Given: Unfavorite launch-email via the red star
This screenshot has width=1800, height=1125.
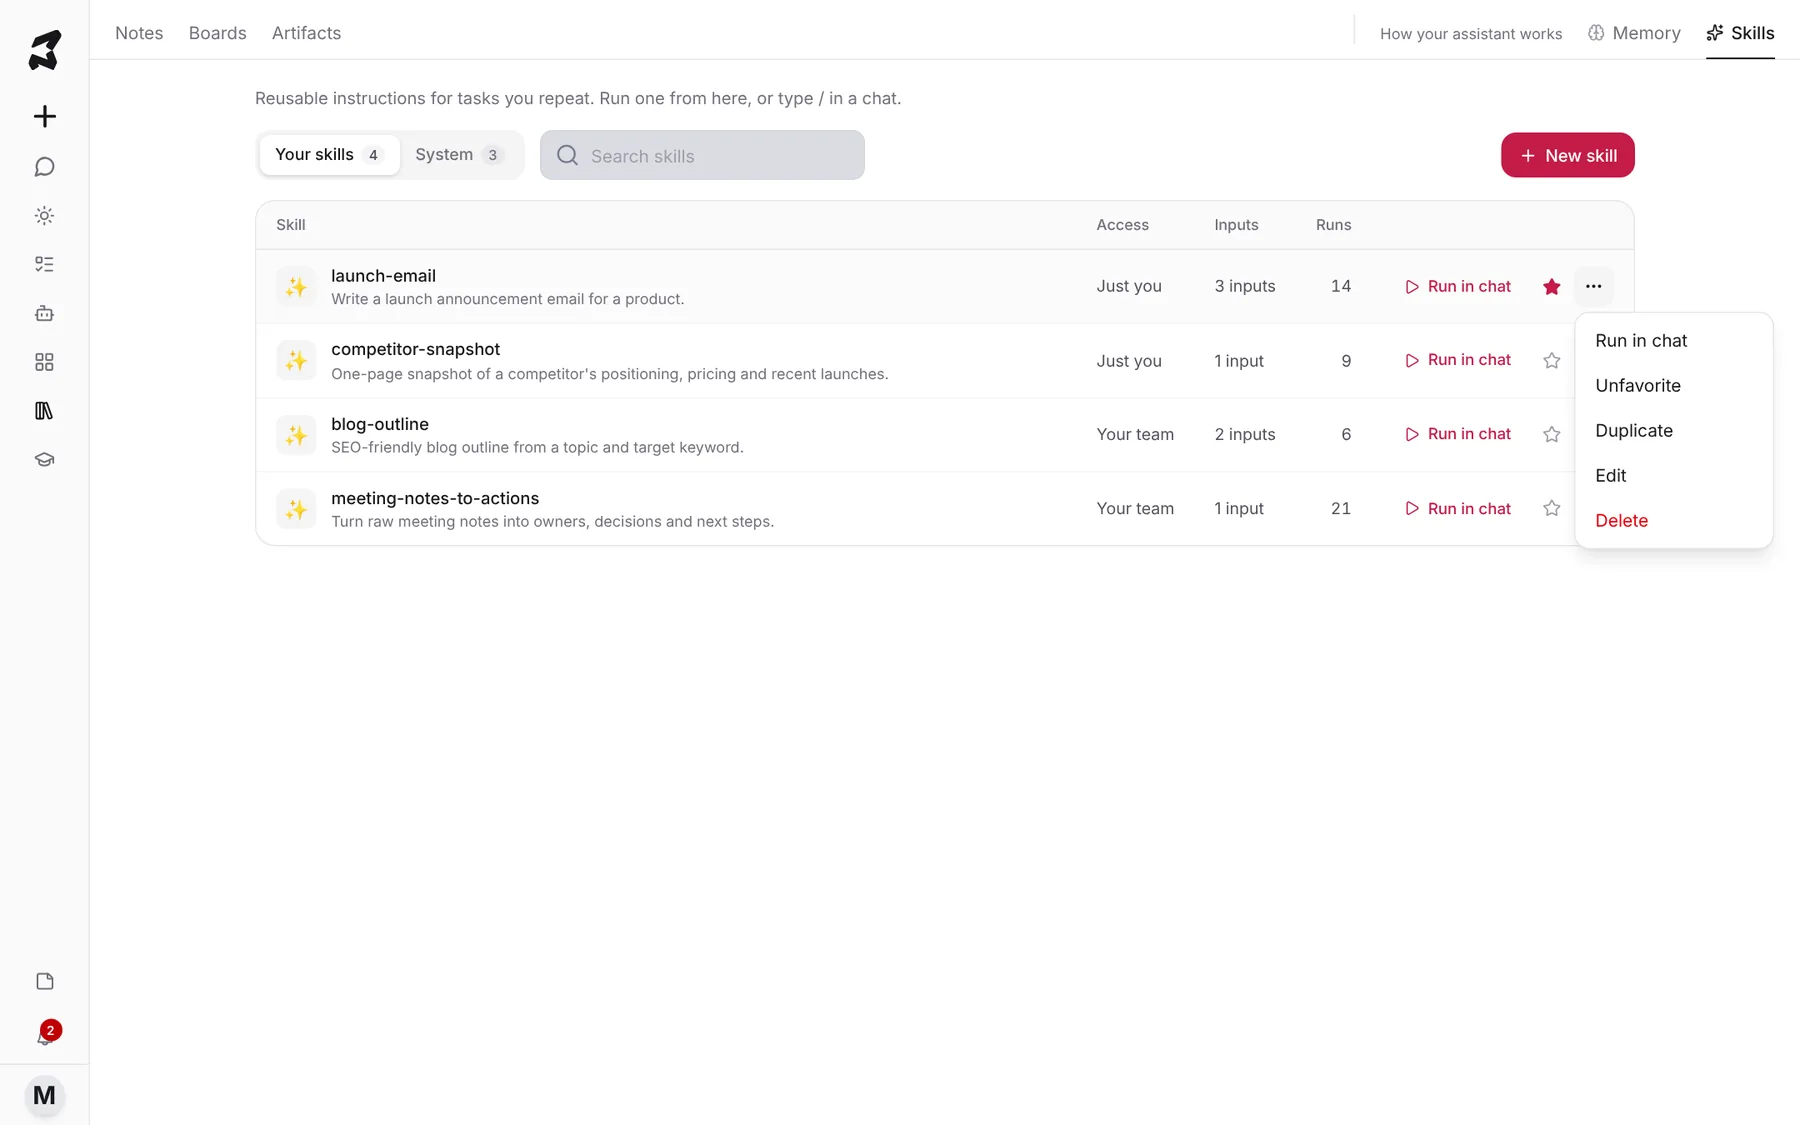Looking at the screenshot, I should 1551,287.
